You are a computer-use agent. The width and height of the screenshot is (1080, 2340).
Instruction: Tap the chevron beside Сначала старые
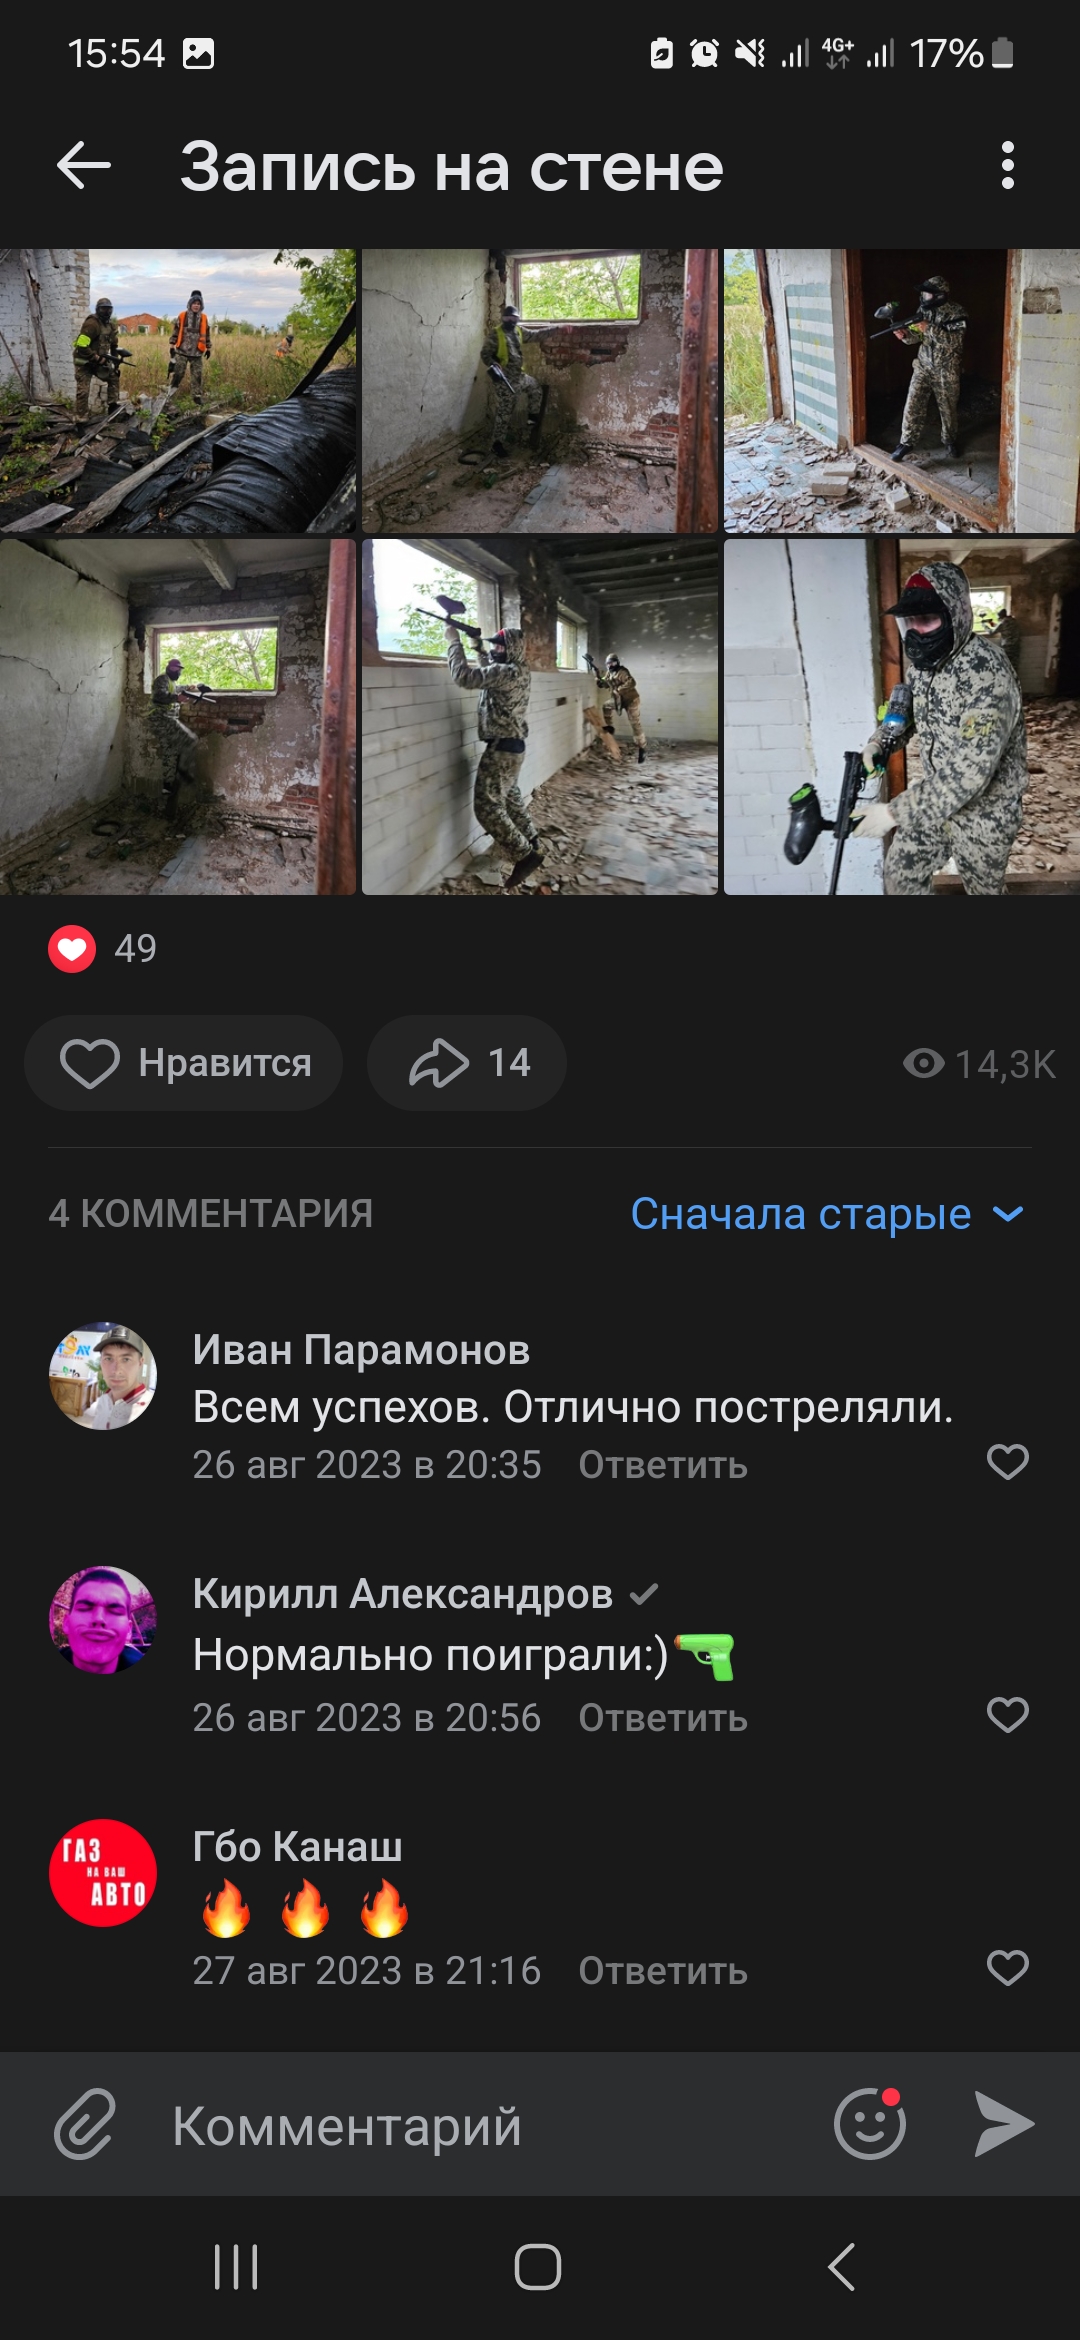(1008, 1214)
